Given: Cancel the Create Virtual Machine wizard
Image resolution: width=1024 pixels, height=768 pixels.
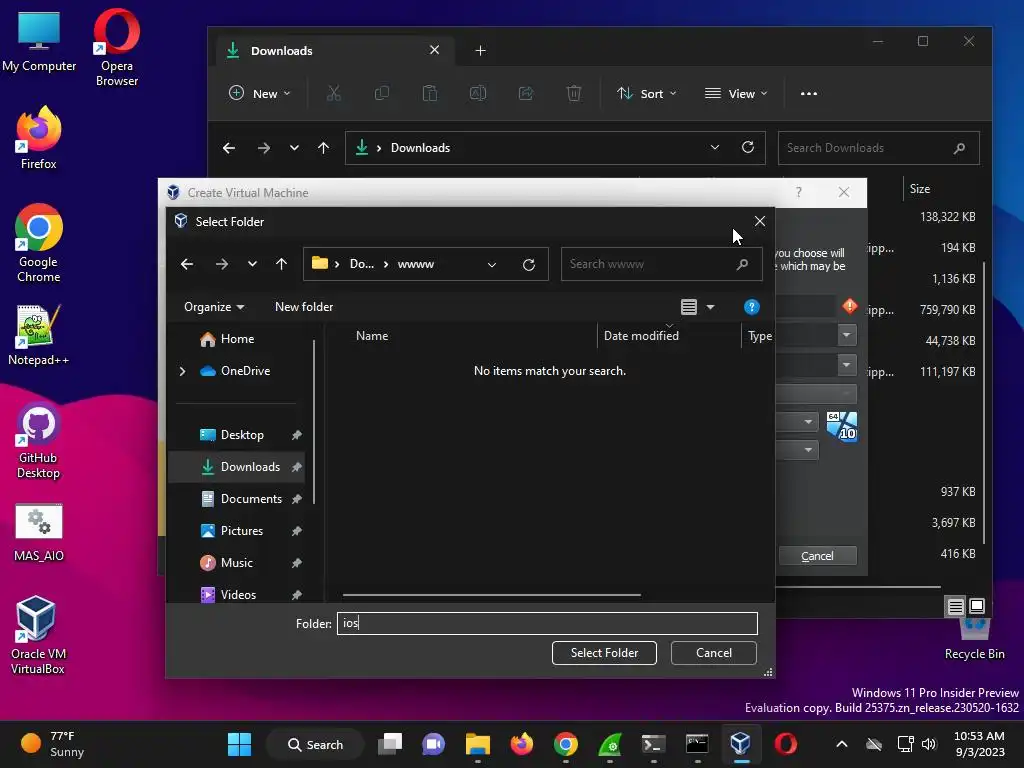Looking at the screenshot, I should coord(817,556).
